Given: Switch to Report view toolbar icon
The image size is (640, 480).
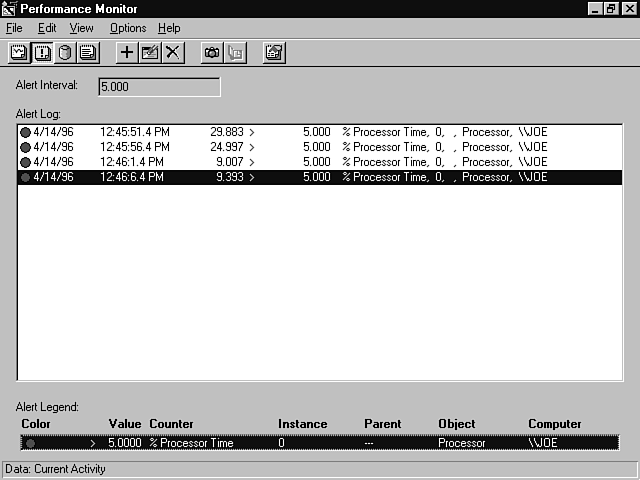Looking at the screenshot, I should pyautogui.click(x=88, y=53).
